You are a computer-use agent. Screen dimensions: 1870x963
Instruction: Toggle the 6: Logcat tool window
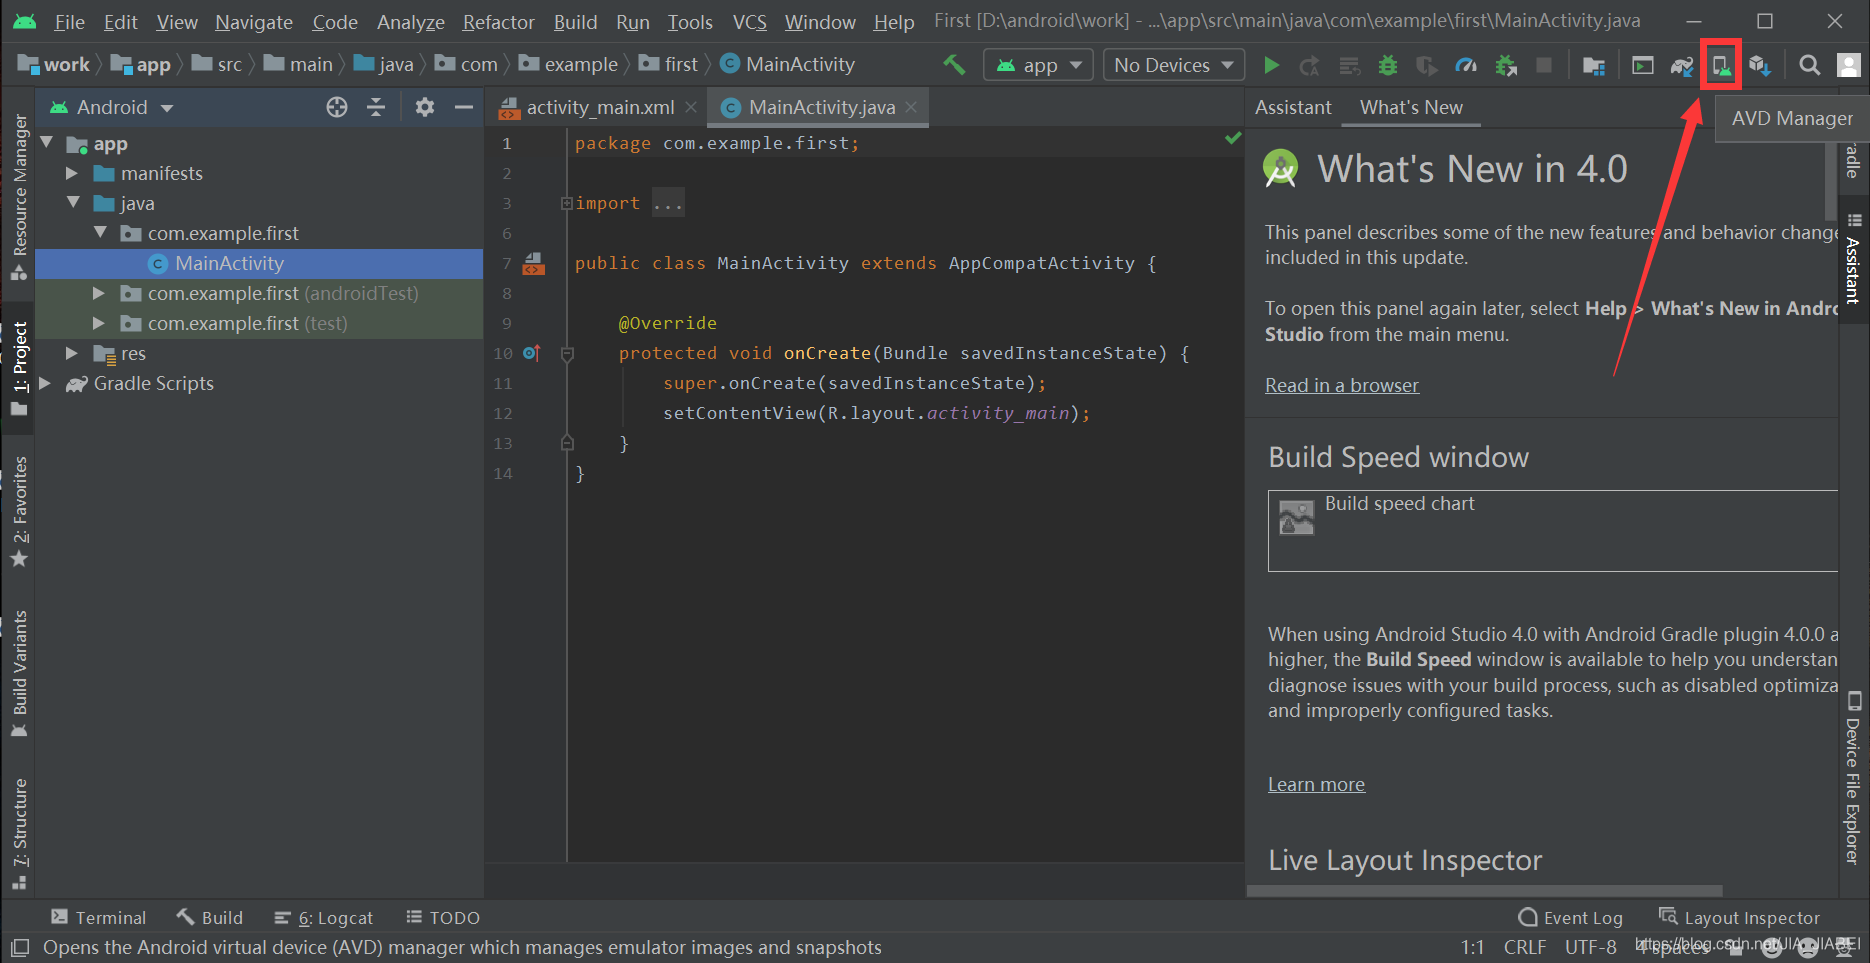pyautogui.click(x=323, y=918)
